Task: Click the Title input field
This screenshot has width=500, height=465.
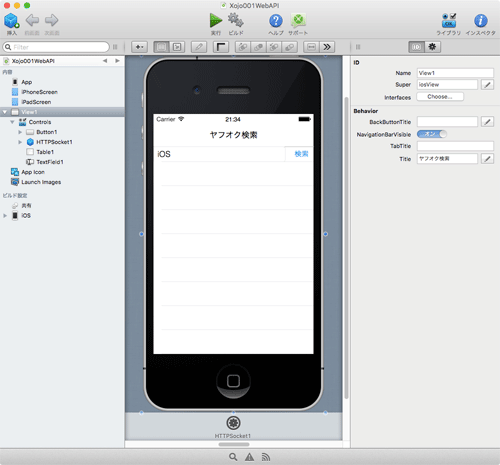Action: pos(447,159)
